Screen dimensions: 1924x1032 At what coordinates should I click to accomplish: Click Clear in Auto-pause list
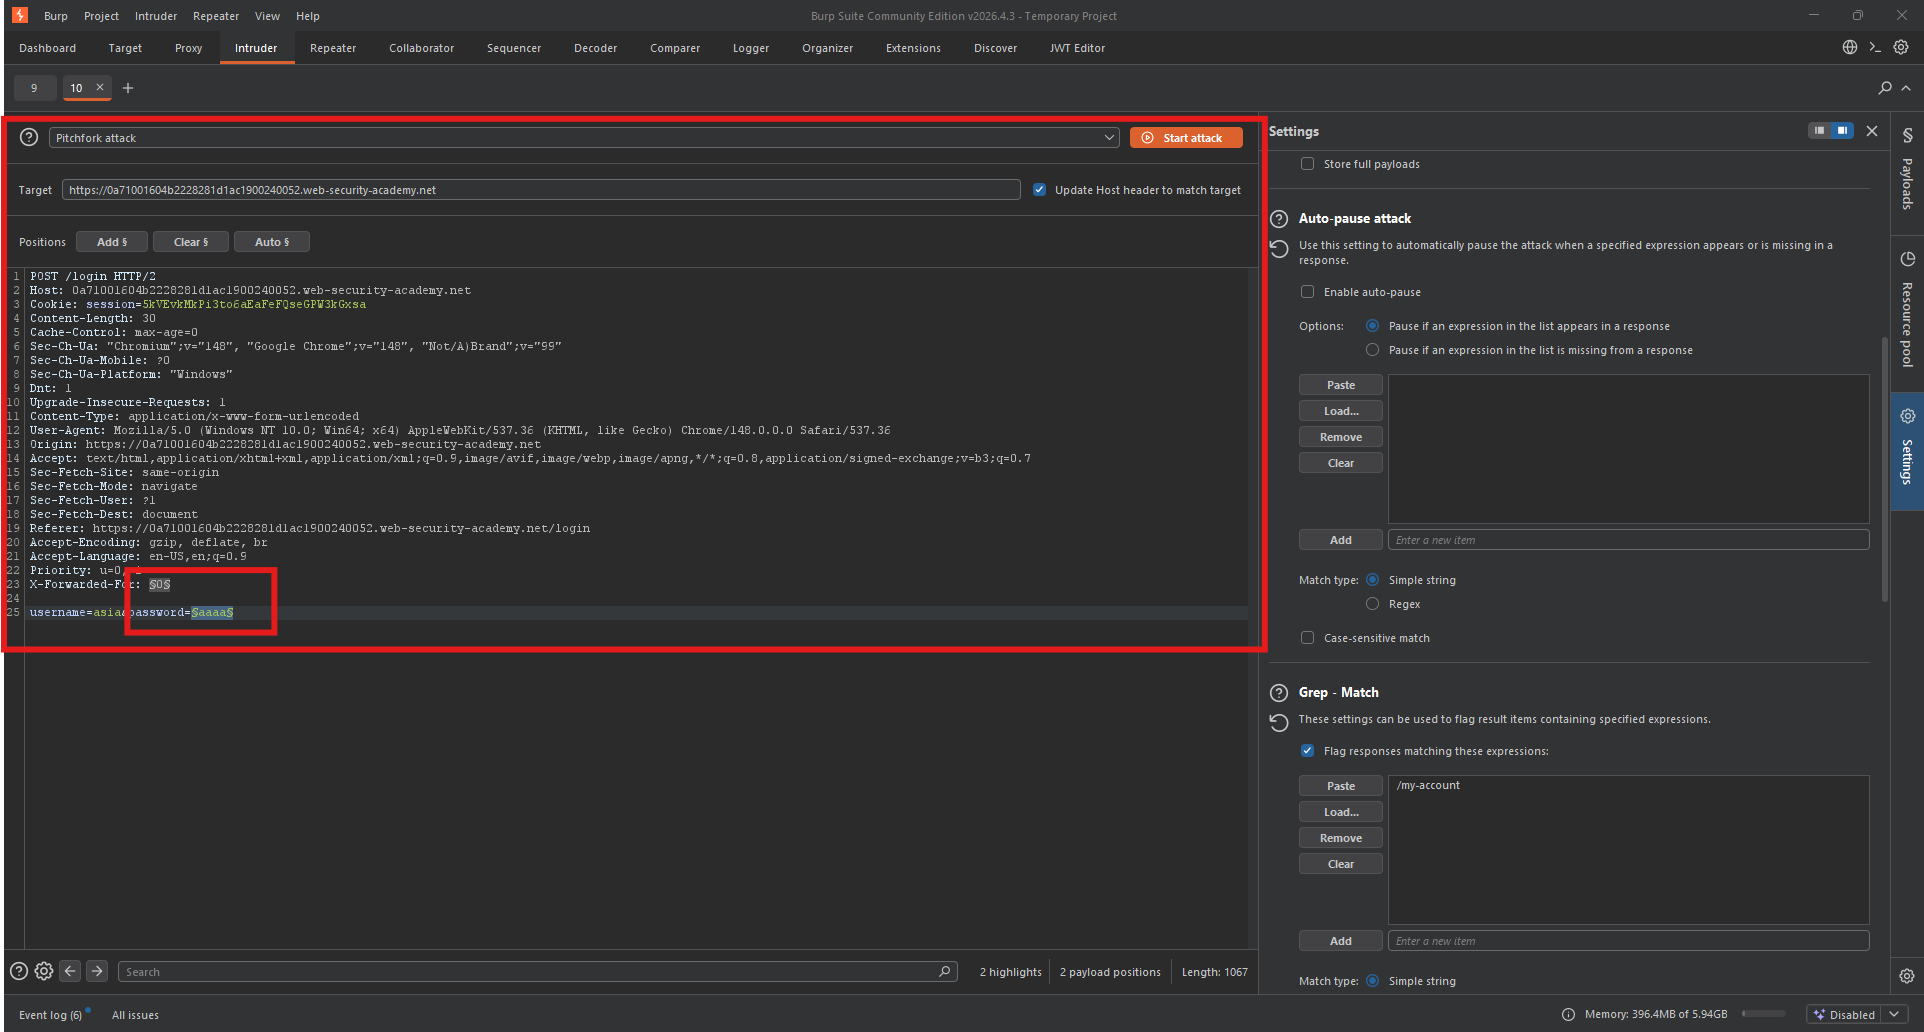[1341, 463]
